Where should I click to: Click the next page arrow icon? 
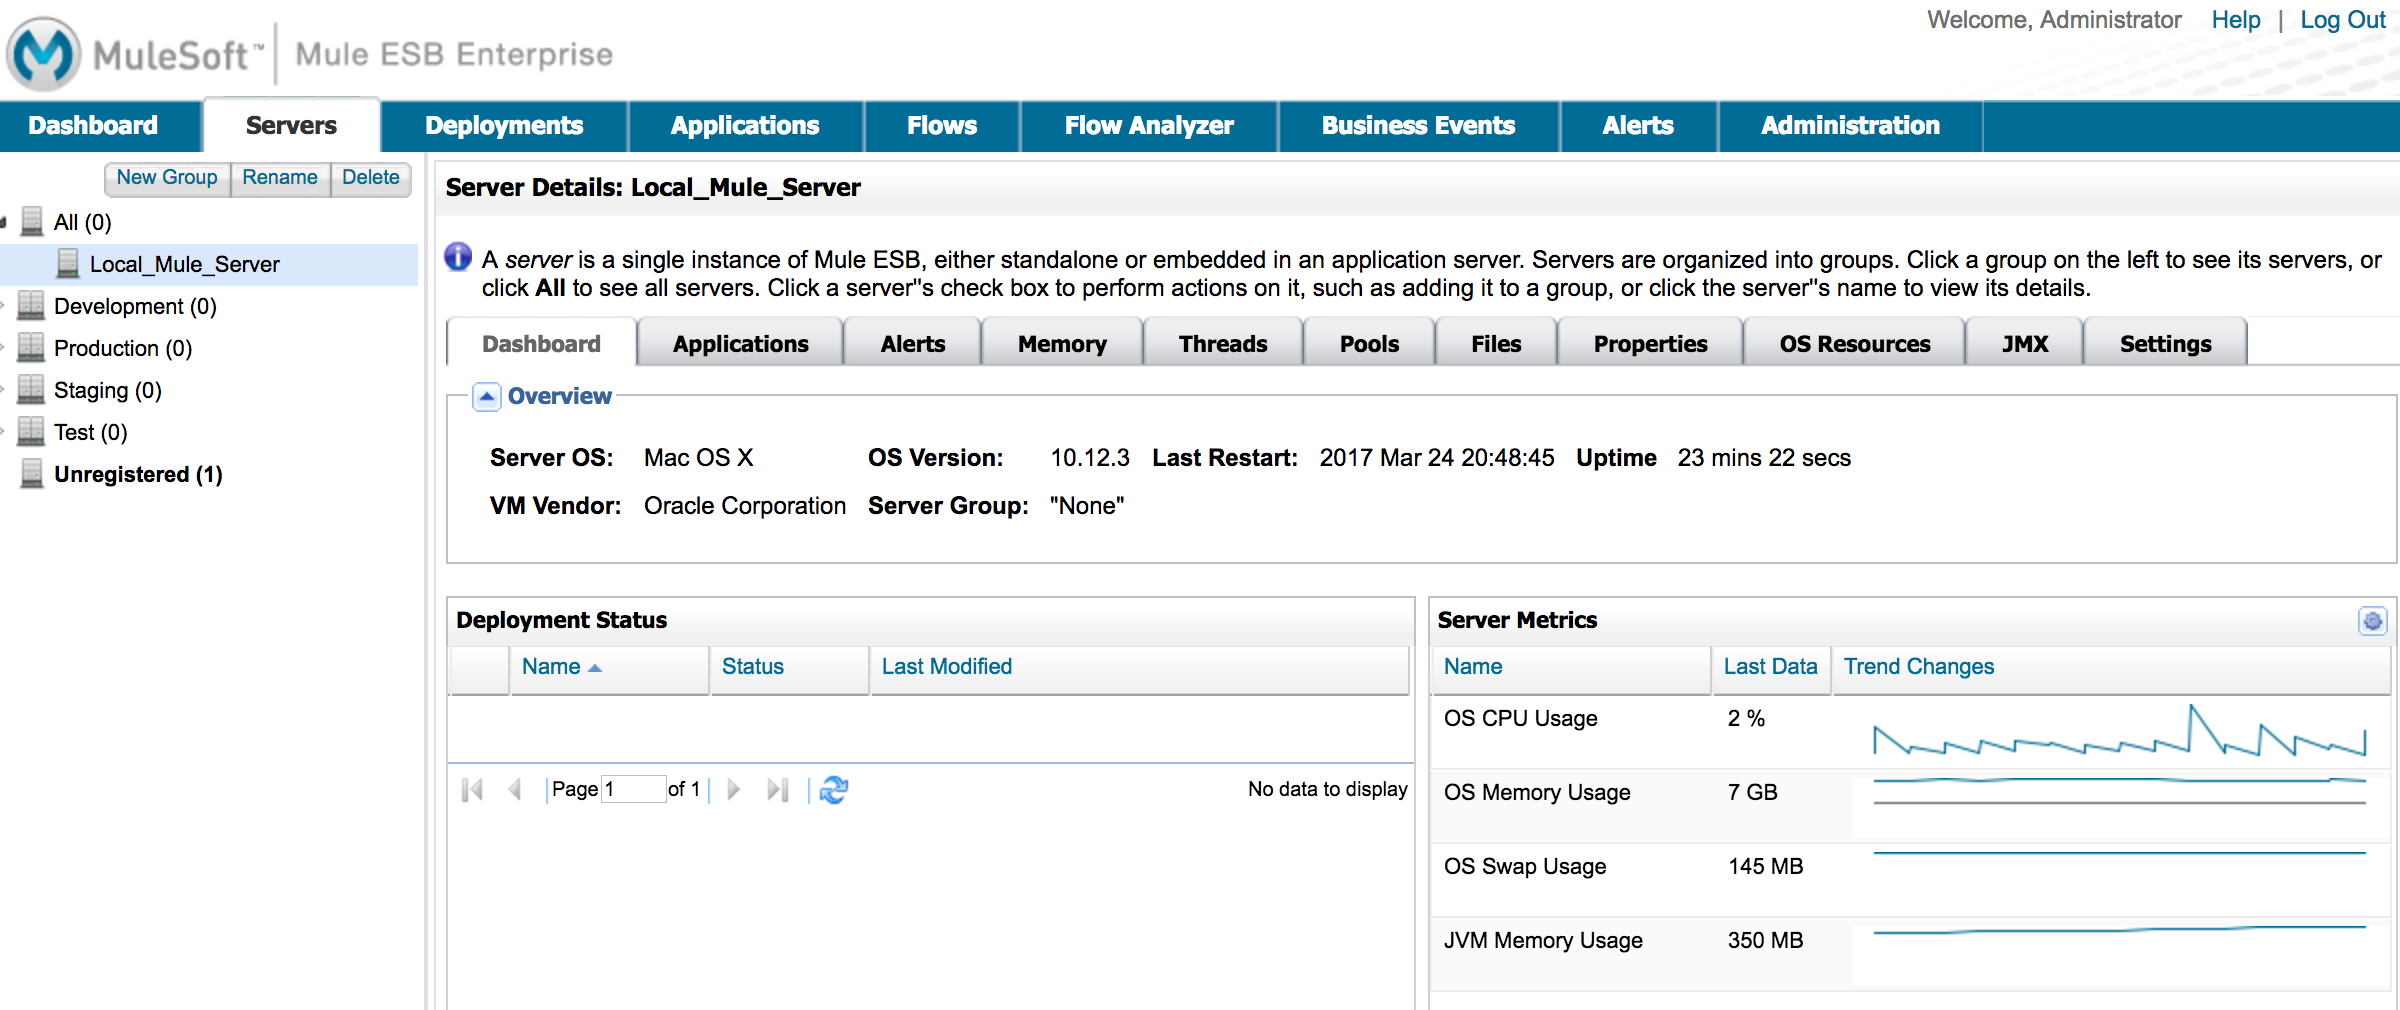click(734, 790)
